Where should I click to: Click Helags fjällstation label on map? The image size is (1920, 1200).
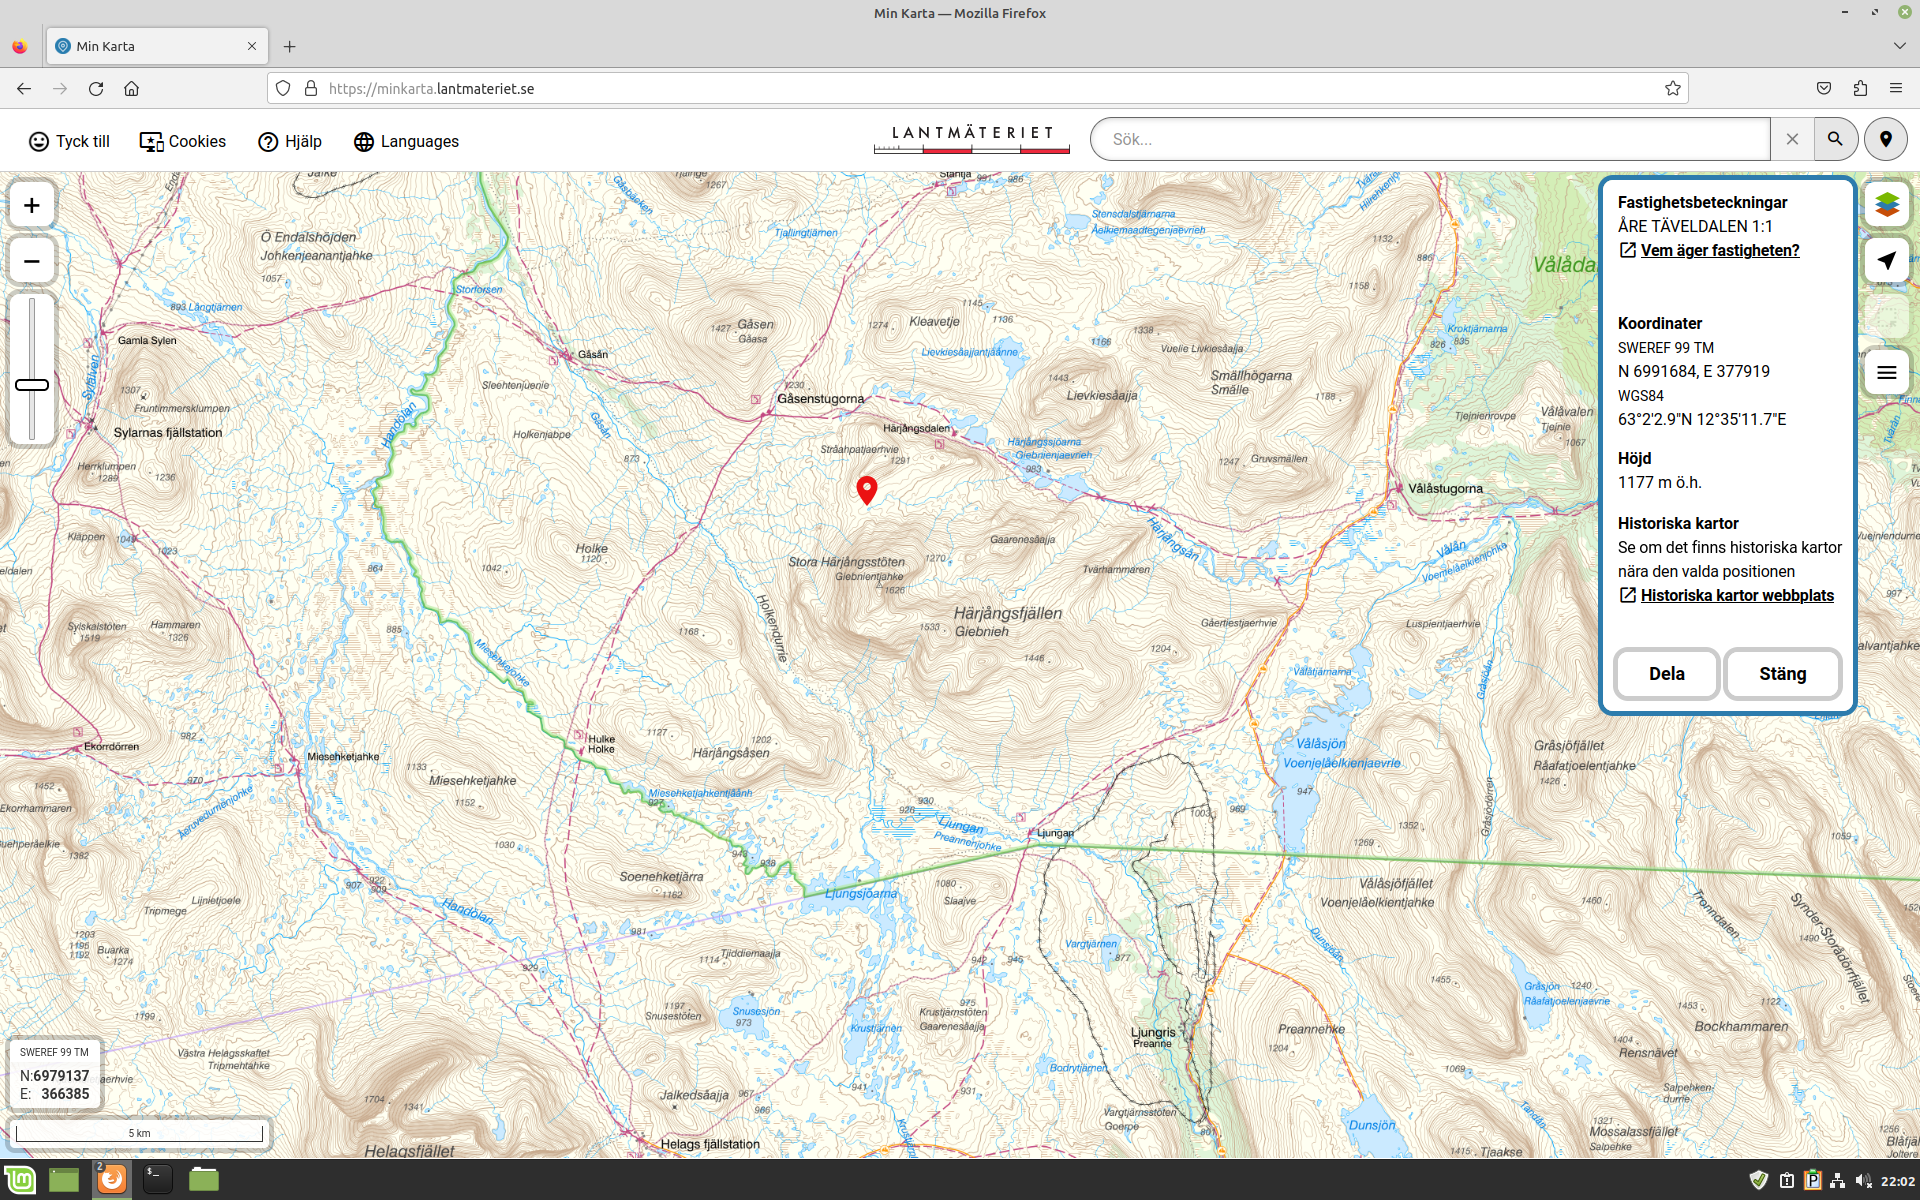point(710,1144)
